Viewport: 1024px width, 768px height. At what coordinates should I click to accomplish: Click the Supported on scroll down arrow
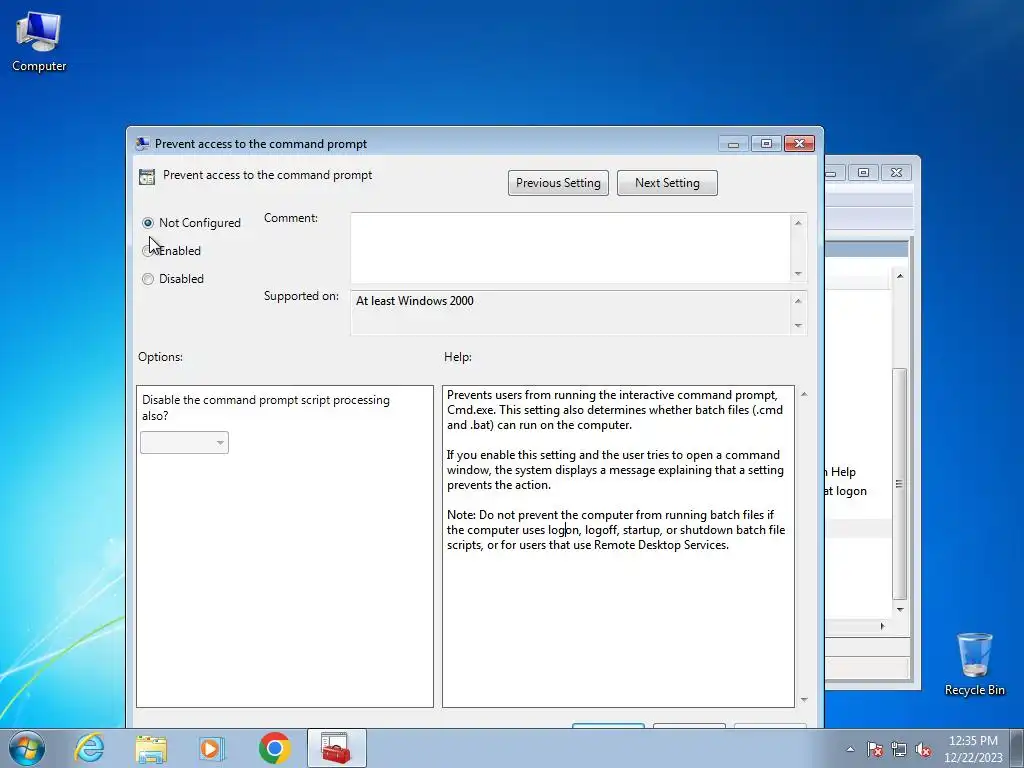pos(798,325)
